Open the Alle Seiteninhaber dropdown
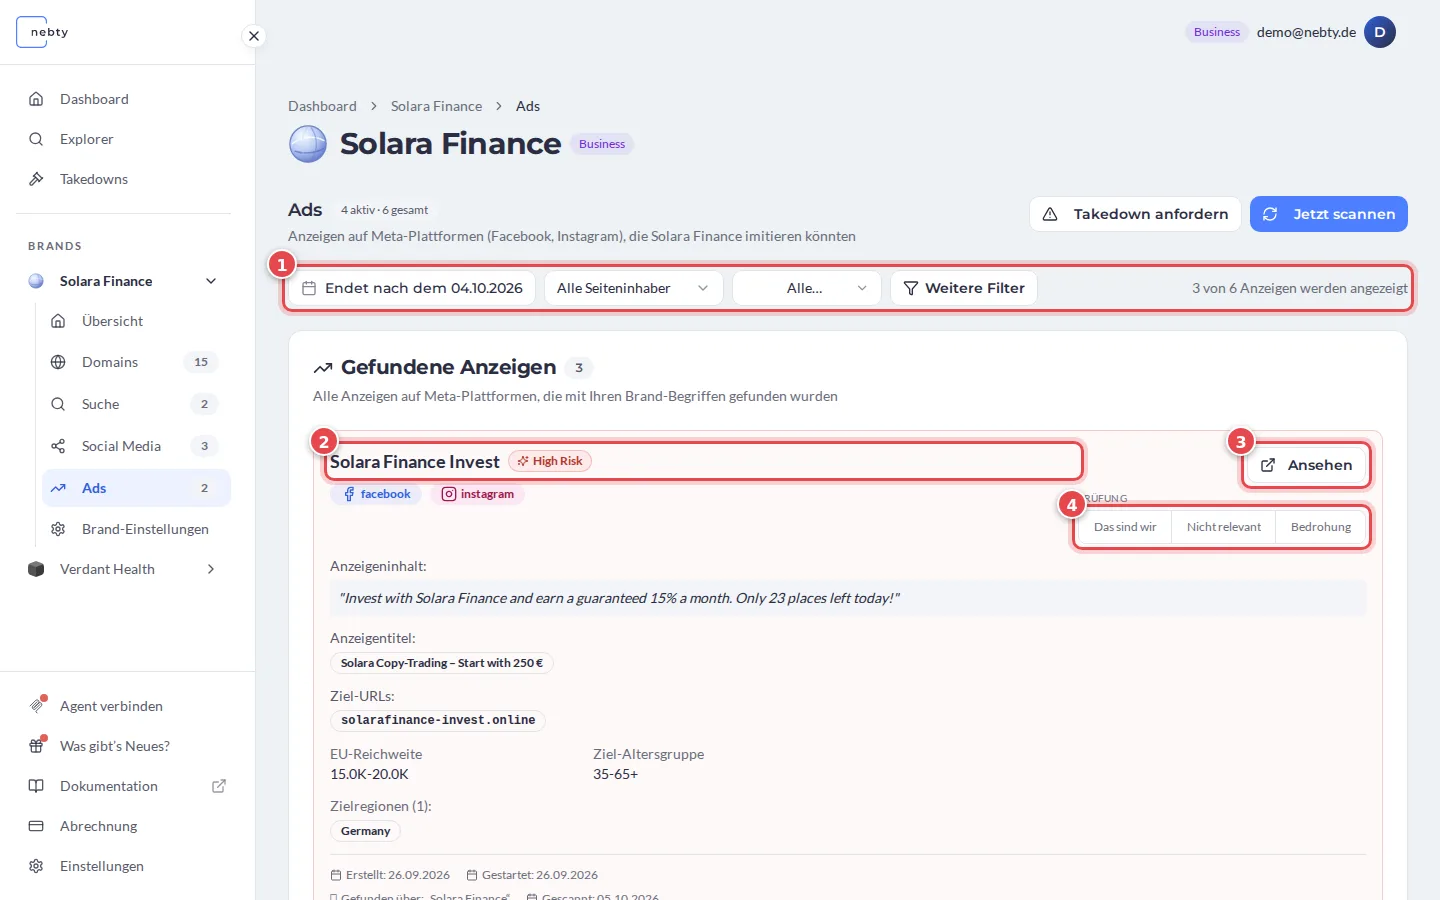Screen dimensions: 1440x900 (x=633, y=288)
